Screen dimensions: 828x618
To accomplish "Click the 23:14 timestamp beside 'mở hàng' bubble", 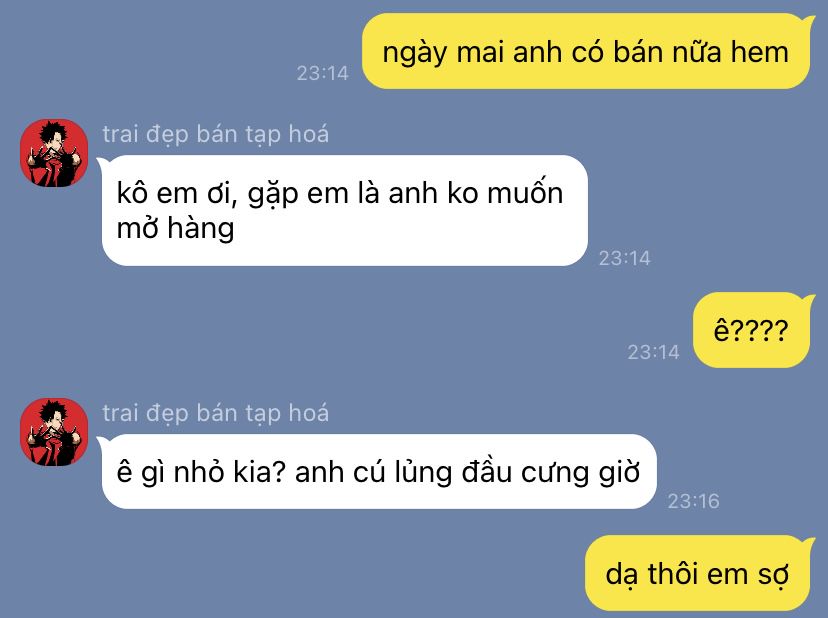I will [x=625, y=258].
